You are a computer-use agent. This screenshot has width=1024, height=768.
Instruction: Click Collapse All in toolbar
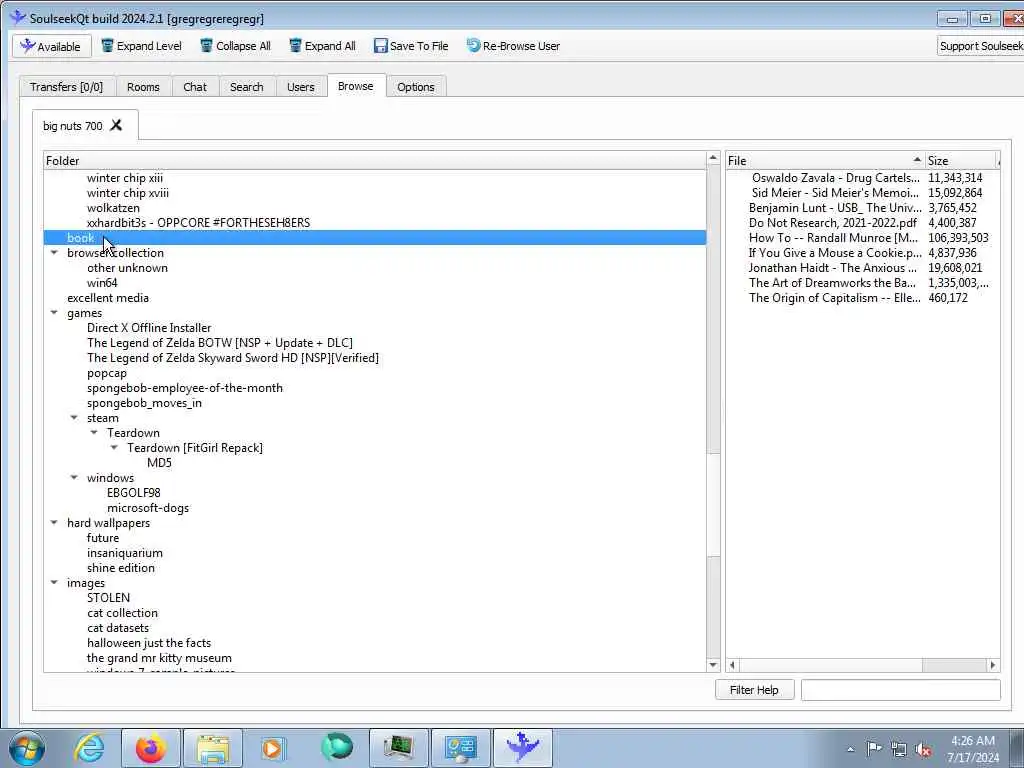[x=235, y=46]
